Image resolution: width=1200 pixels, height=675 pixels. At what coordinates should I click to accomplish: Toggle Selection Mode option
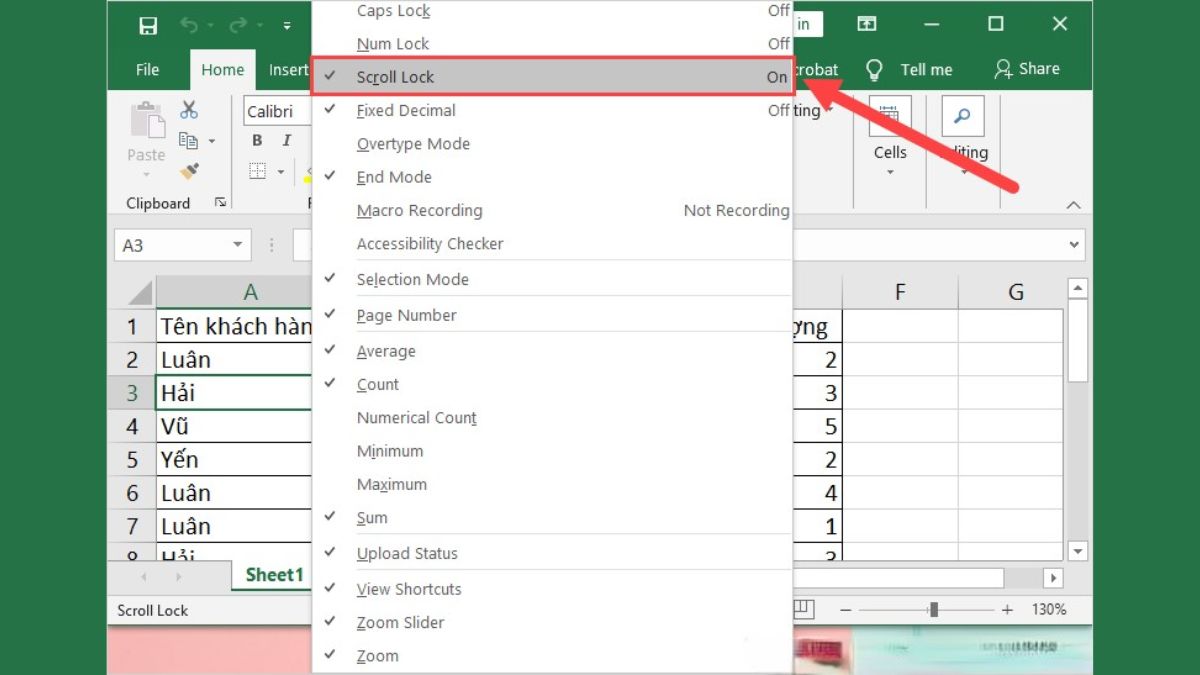(x=552, y=280)
